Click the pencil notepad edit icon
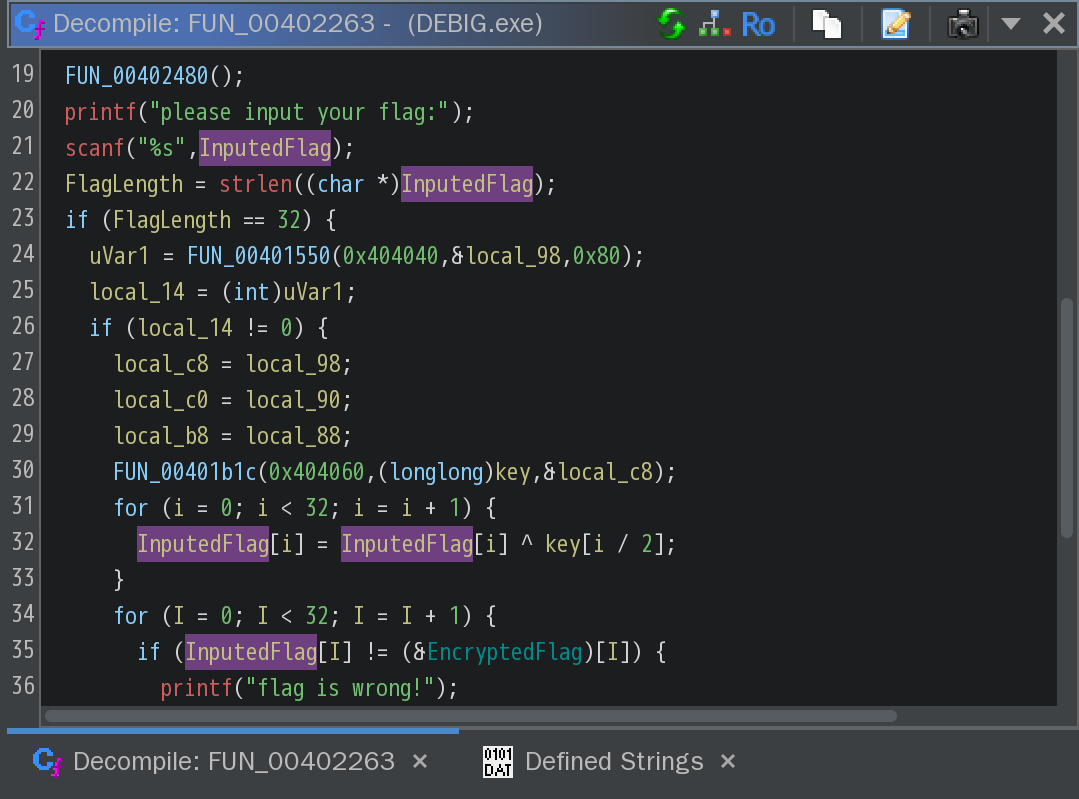Image resolution: width=1079 pixels, height=799 pixels. [895, 24]
